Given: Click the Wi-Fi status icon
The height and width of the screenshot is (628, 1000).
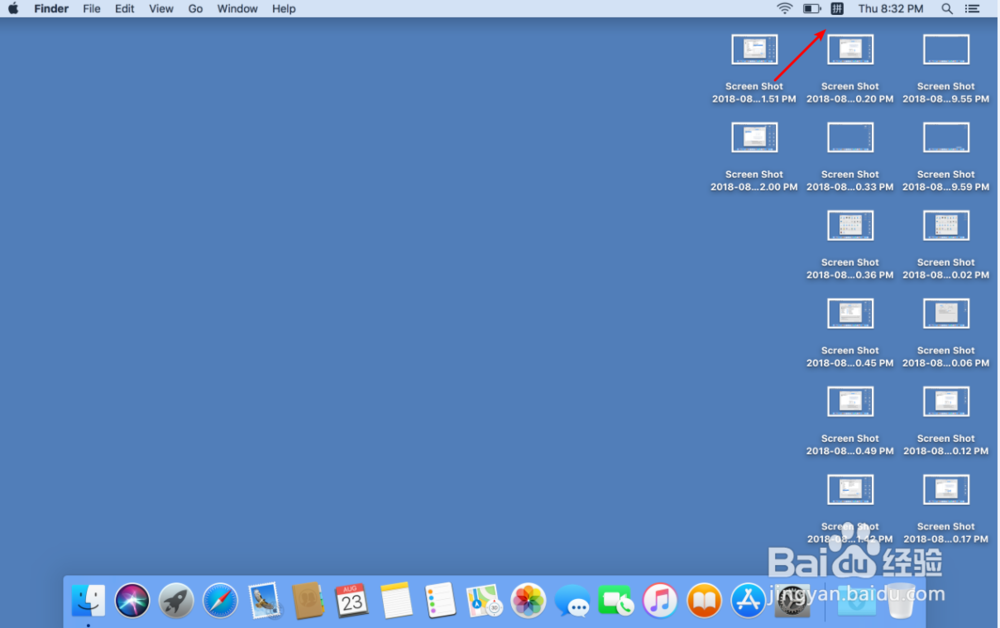Looking at the screenshot, I should [x=784, y=8].
